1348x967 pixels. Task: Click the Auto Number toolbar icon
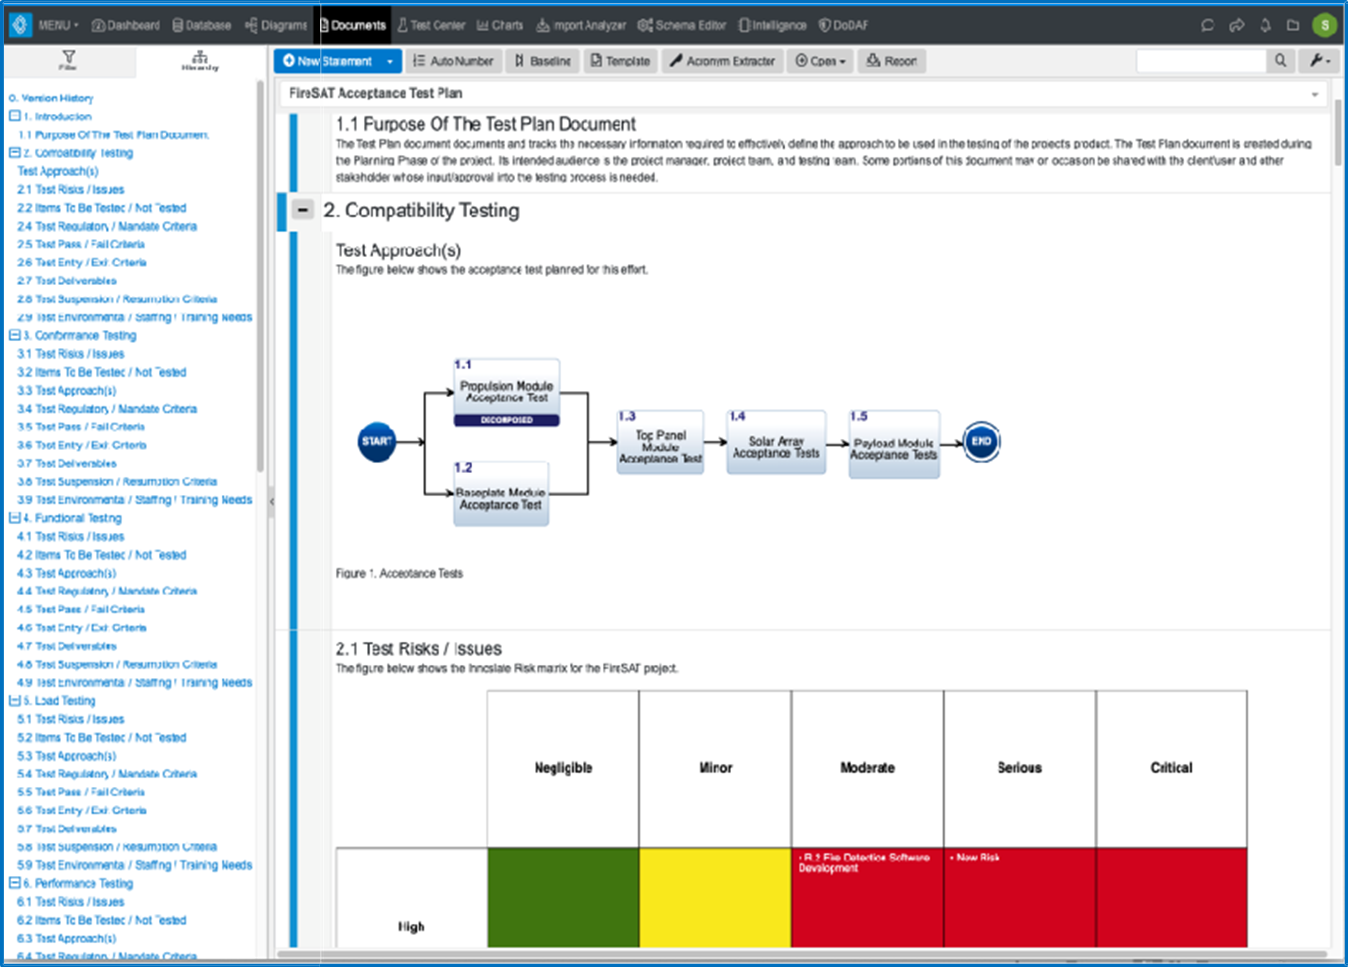[453, 61]
